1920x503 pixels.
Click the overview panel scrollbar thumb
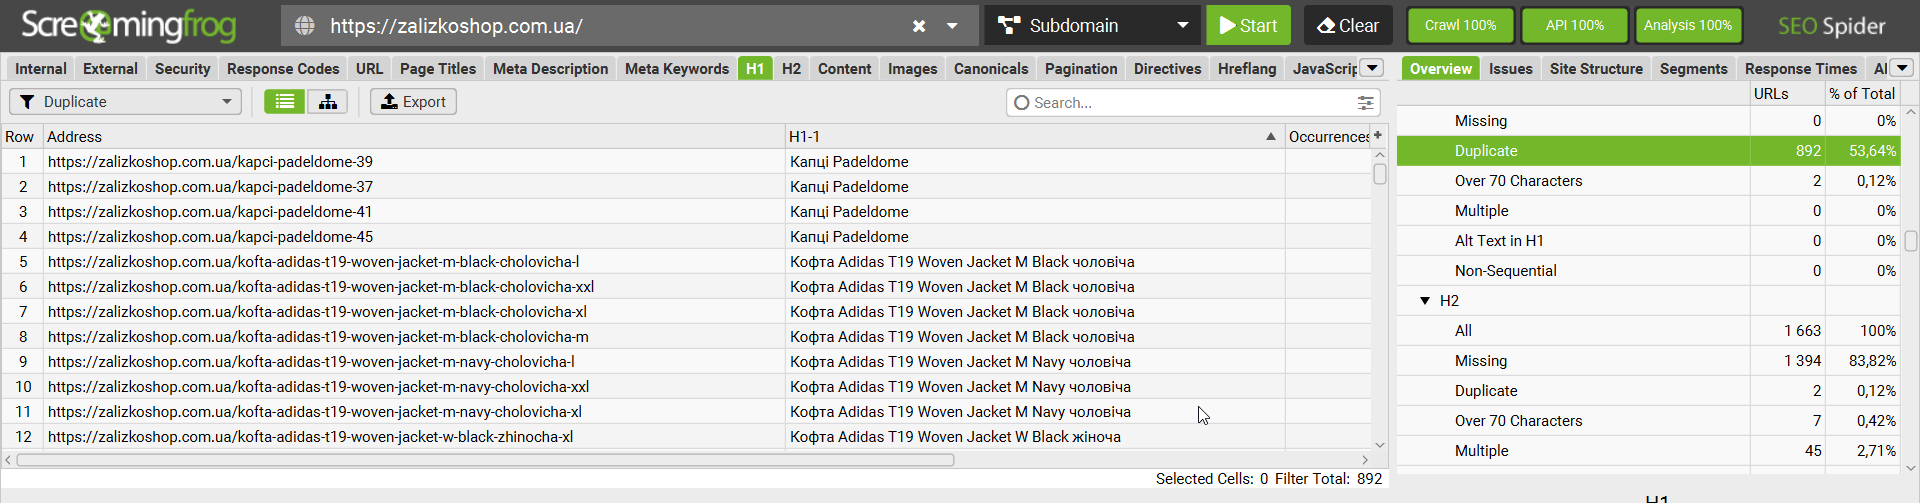pyautogui.click(x=1910, y=241)
